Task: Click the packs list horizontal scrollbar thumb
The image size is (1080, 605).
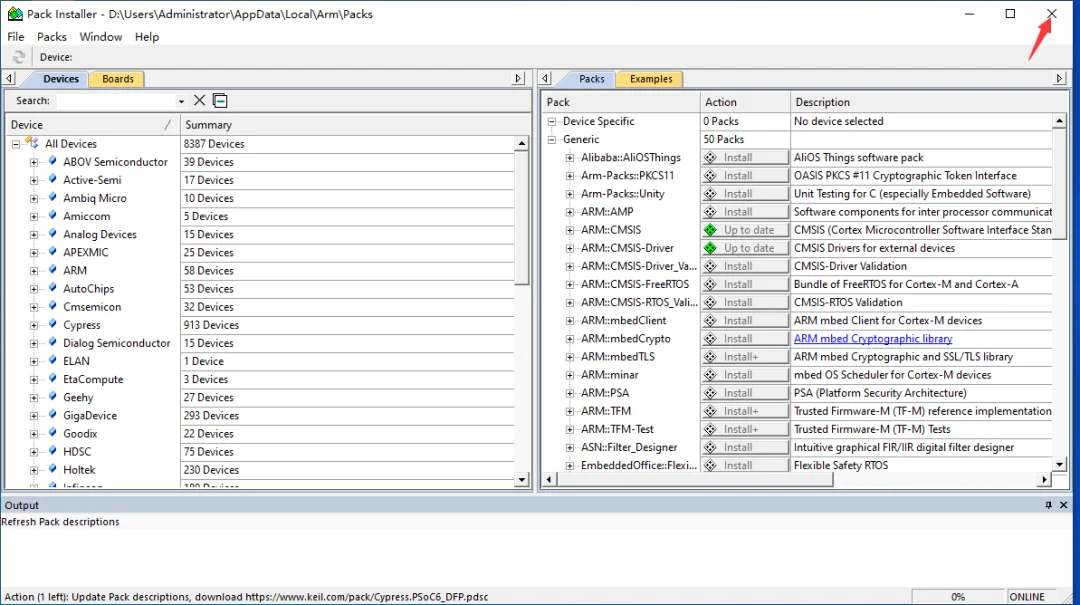Action: 694,480
